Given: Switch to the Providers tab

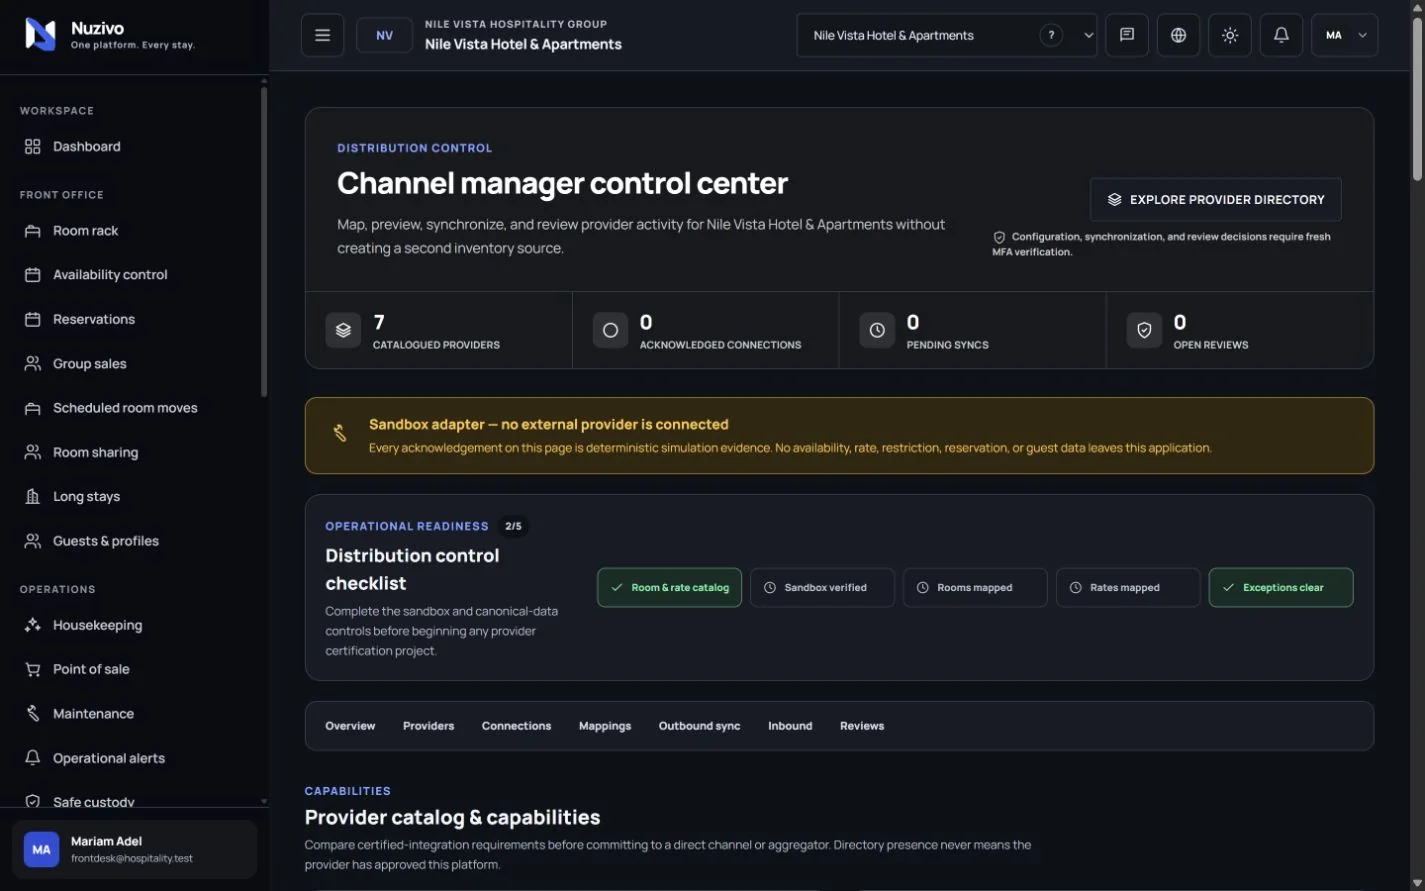Looking at the screenshot, I should 428,726.
